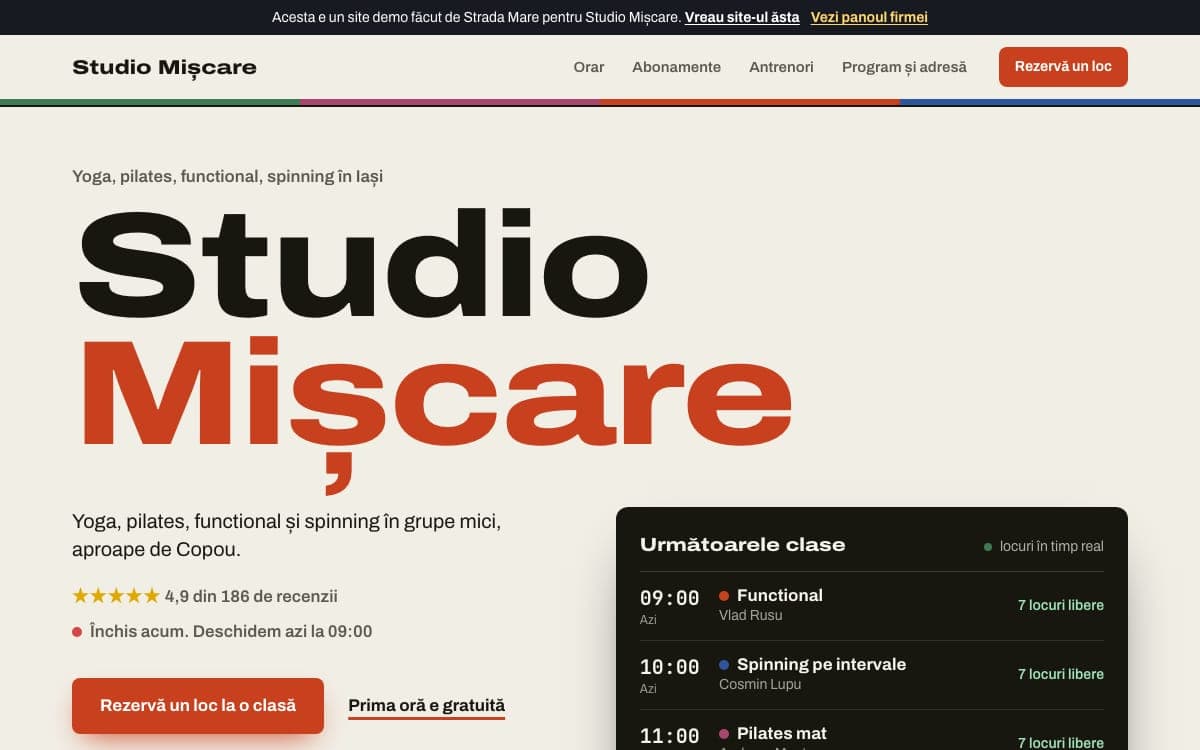Click the "locuri în timp real" label
1200x750 pixels.
(1051, 546)
